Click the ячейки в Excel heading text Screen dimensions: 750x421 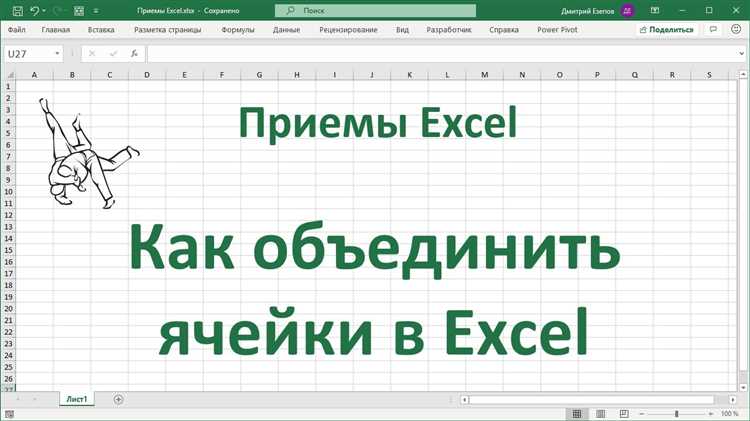(373, 332)
